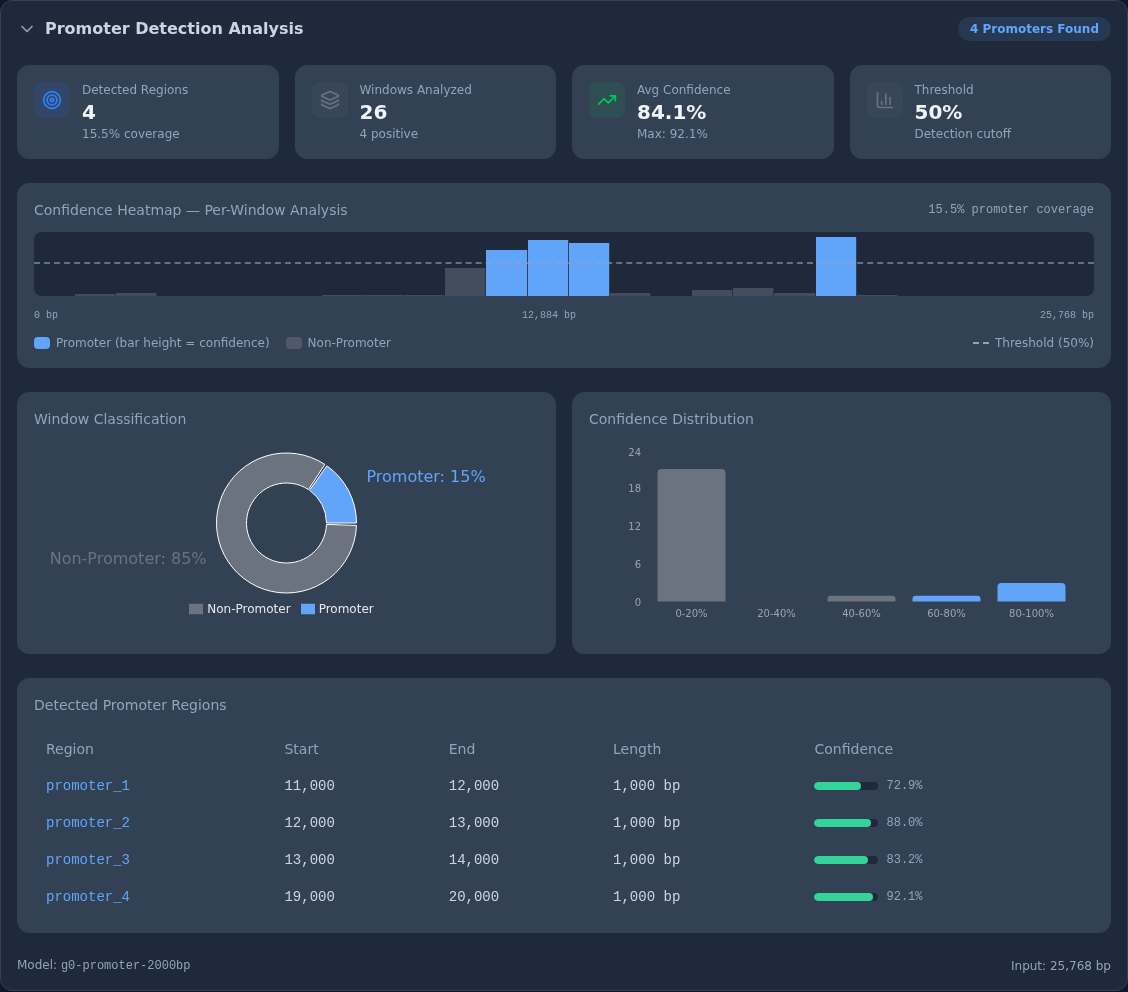
Task: Open the promoter_2 region link
Action: 88,822
